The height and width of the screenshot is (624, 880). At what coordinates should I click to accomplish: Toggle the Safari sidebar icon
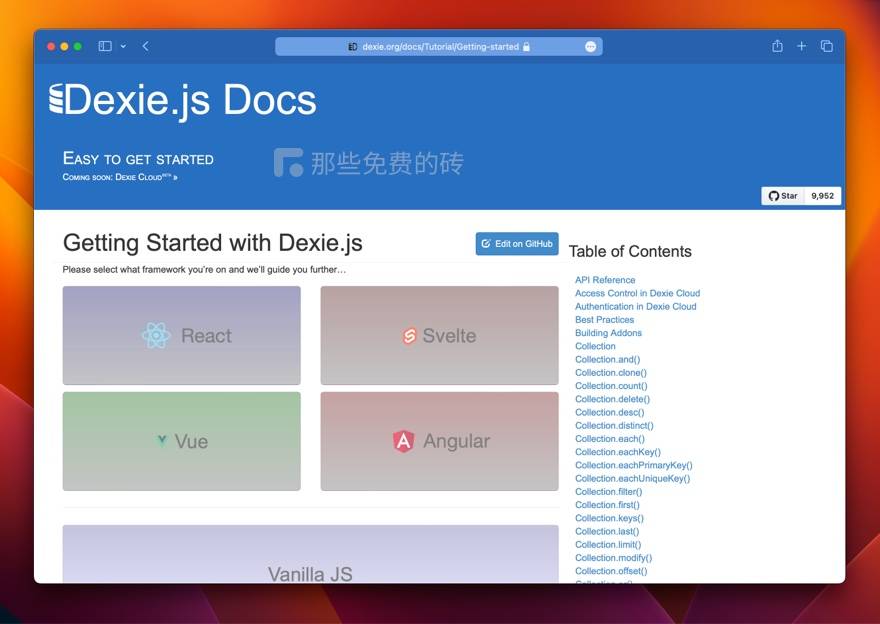coord(105,46)
